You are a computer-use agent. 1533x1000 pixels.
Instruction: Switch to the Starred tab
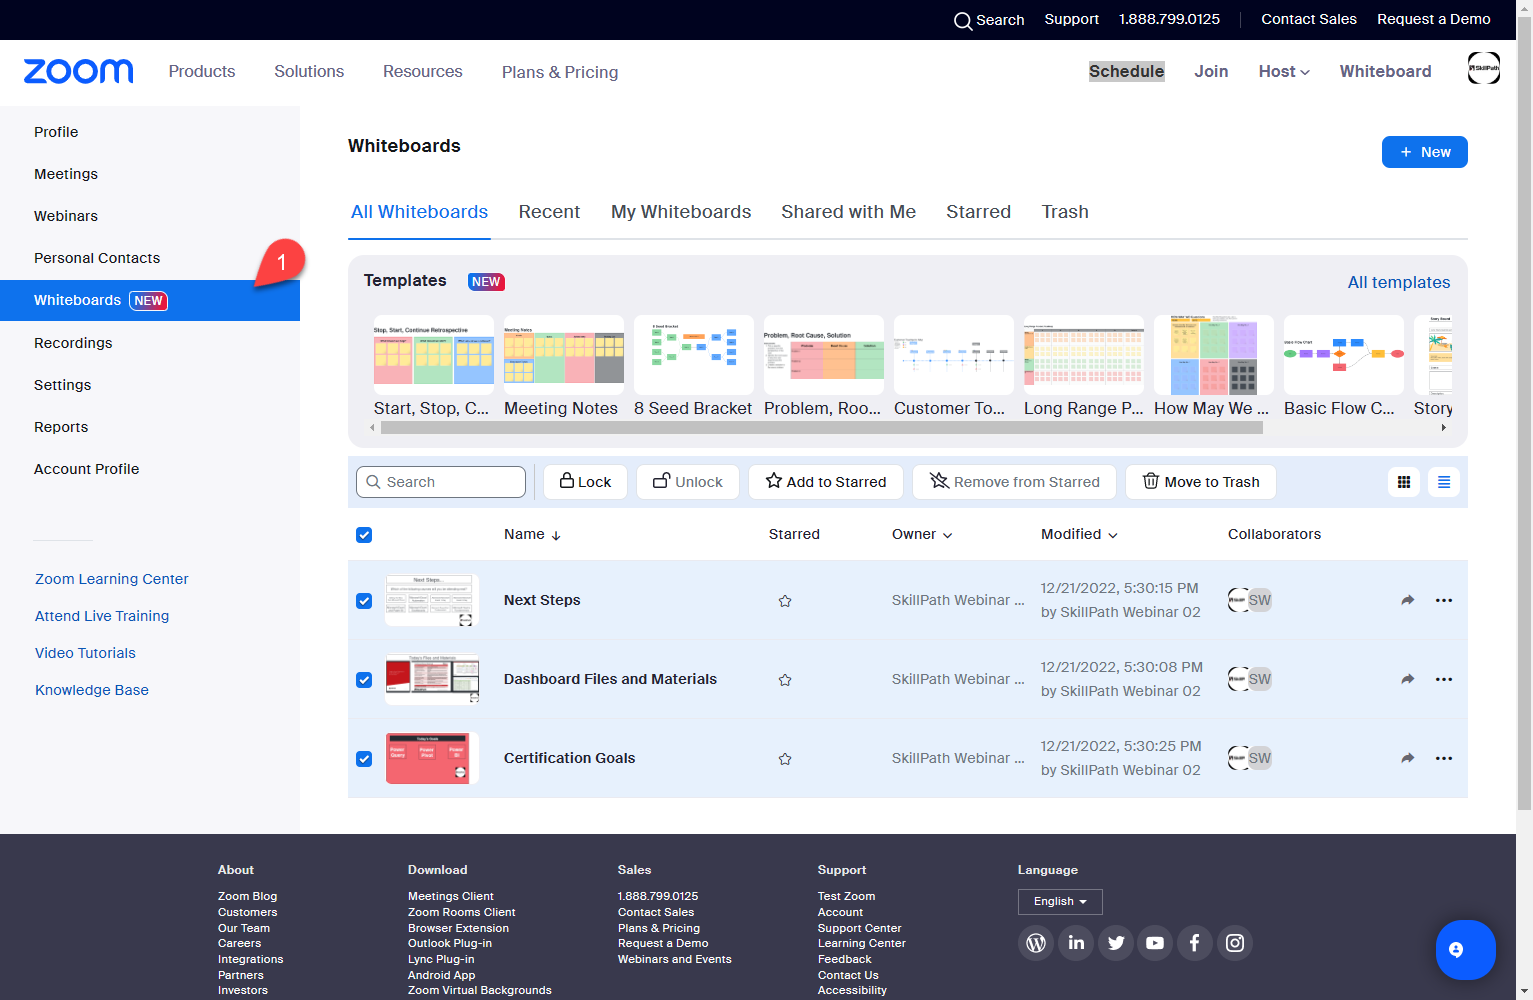978,212
